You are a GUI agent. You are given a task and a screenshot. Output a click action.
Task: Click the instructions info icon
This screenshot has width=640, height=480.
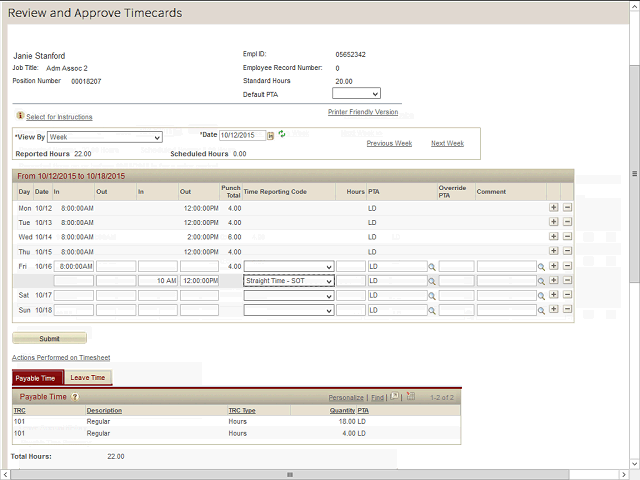20,116
